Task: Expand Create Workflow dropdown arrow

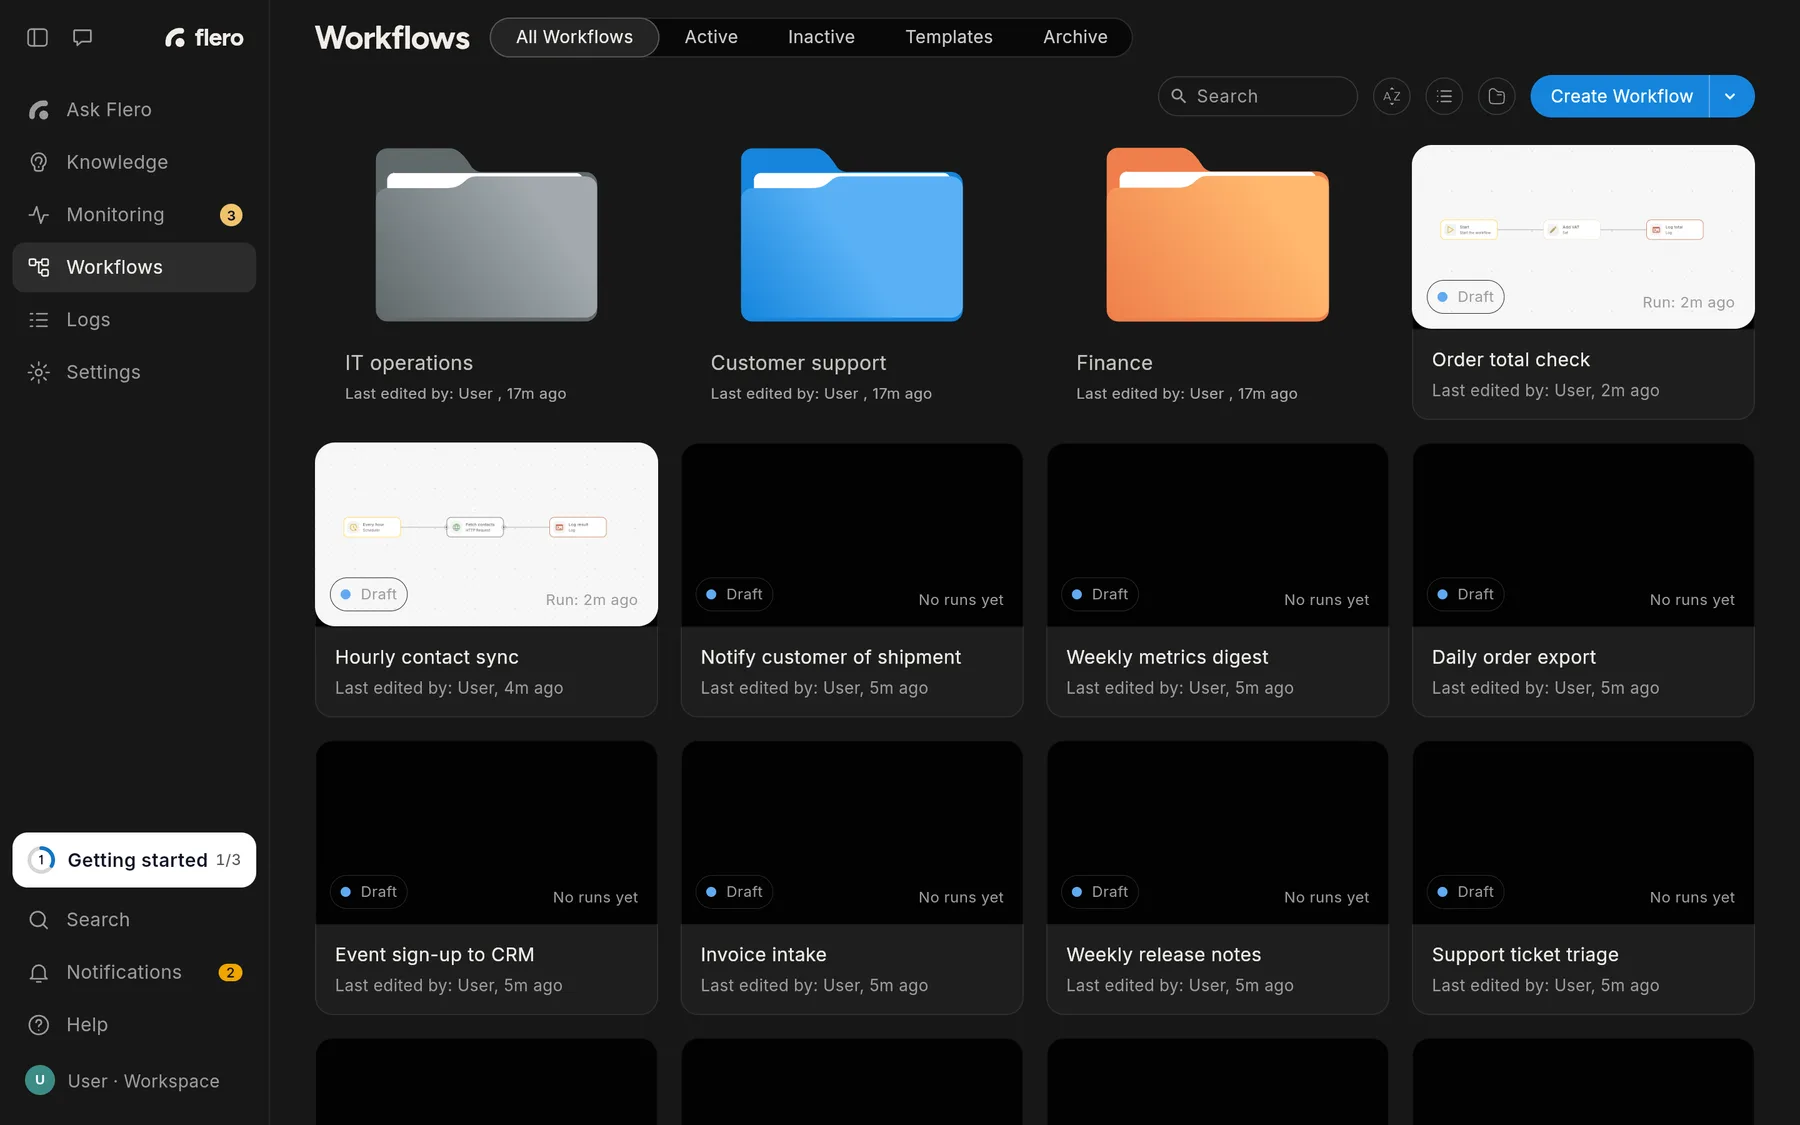Action: 1731,96
